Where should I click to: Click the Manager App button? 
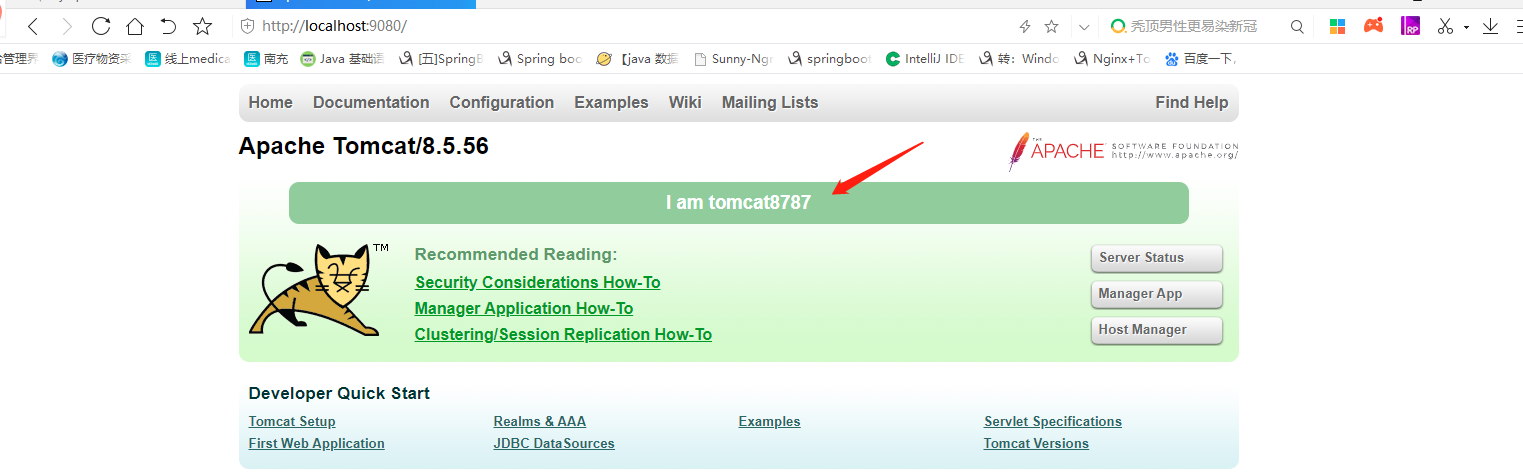pos(1156,294)
